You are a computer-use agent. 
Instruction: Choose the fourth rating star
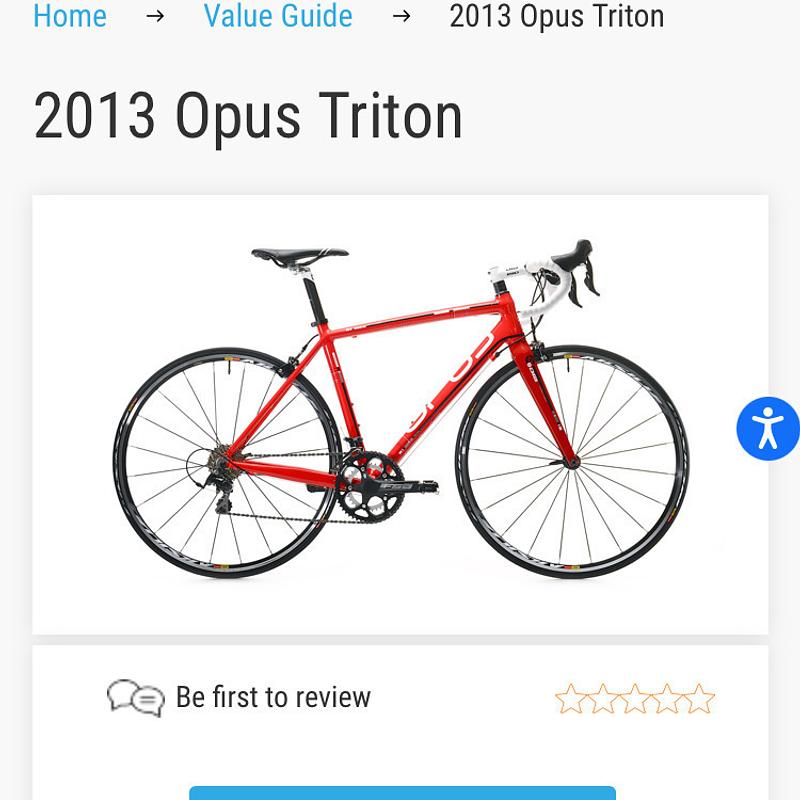(667, 699)
